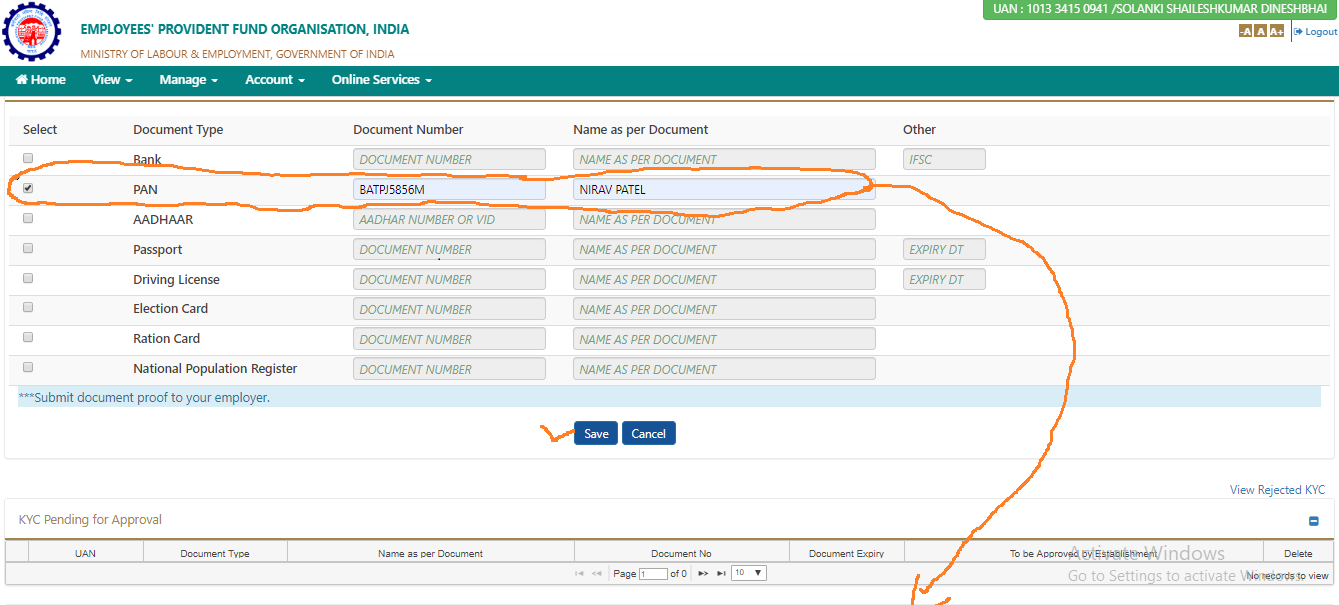Click the last-page arrow in pagination
Image resolution: width=1339 pixels, height=605 pixels.
tap(719, 573)
